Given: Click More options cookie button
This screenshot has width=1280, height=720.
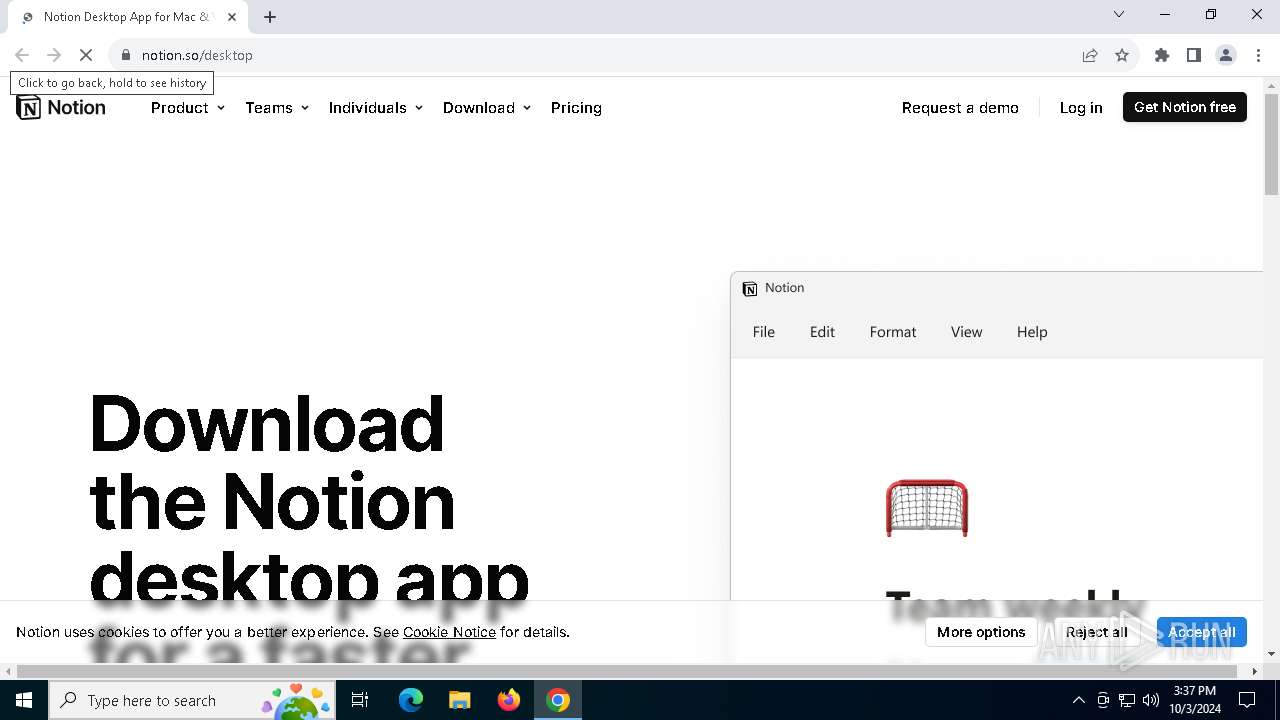Looking at the screenshot, I should click(x=981, y=632).
